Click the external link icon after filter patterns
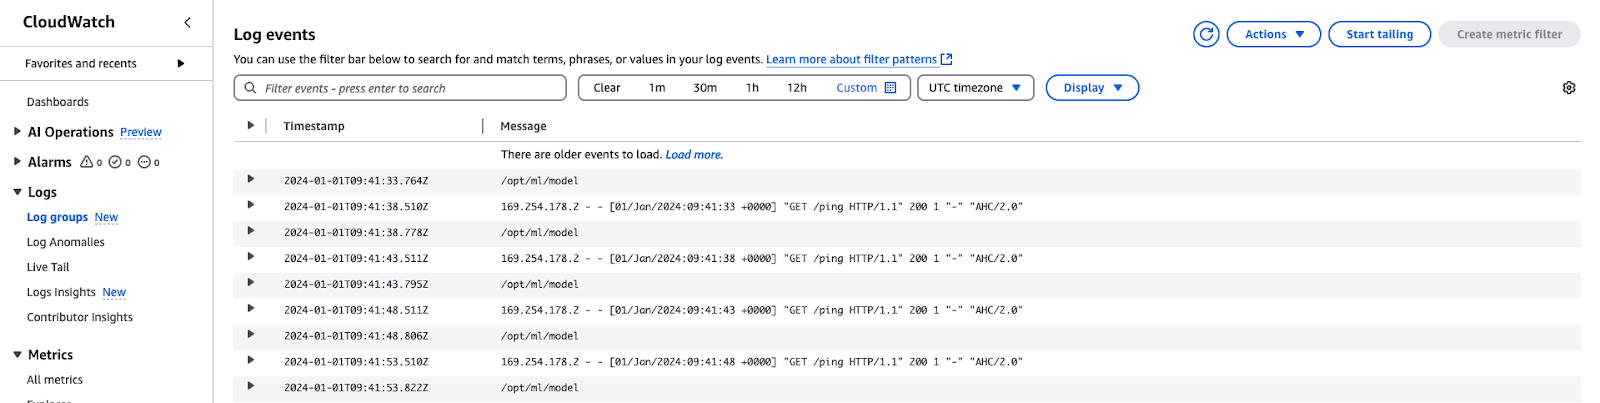The width and height of the screenshot is (1600, 403). (x=947, y=60)
